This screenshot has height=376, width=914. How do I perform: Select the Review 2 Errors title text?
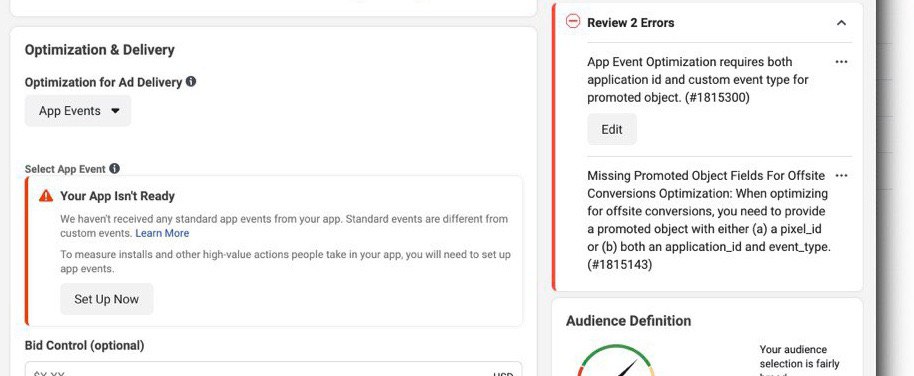(x=631, y=23)
